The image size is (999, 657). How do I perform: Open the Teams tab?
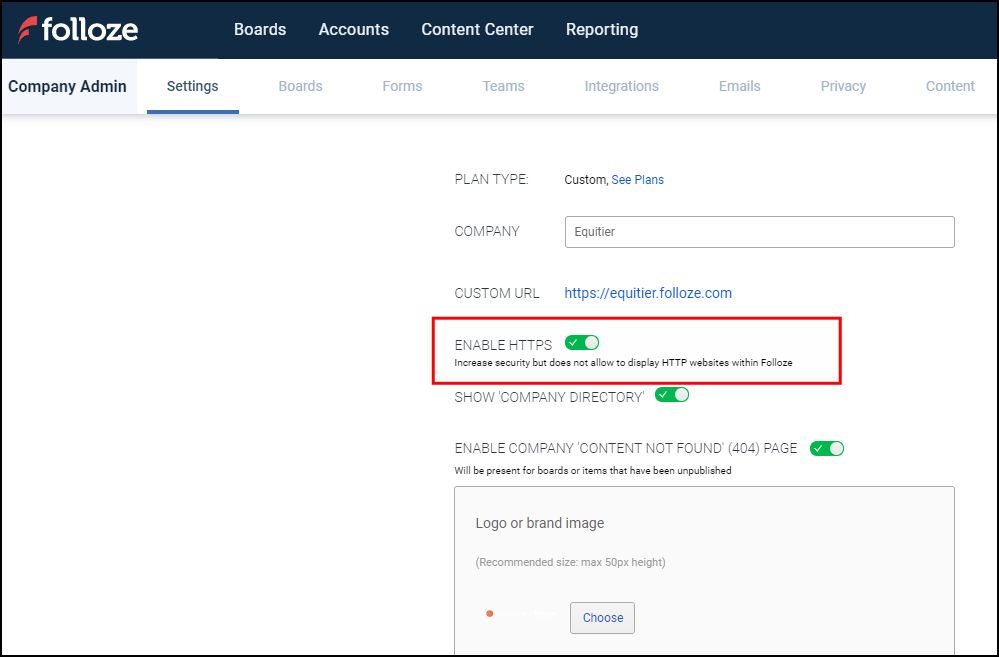[503, 86]
